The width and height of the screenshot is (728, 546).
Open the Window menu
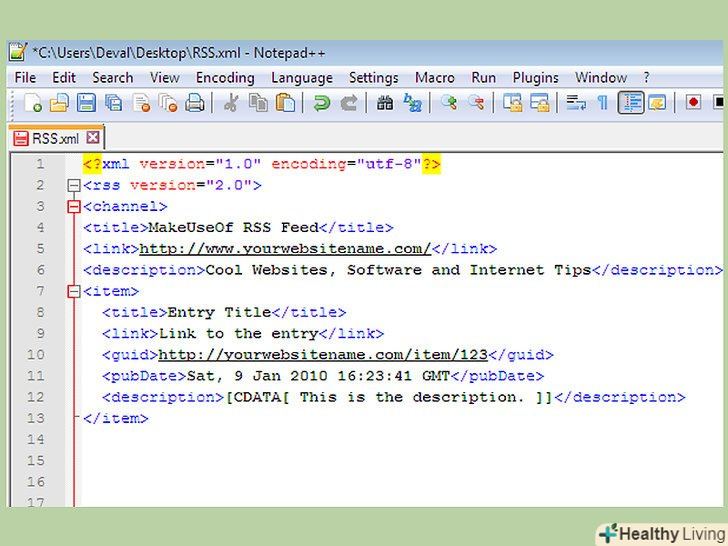[x=601, y=78]
